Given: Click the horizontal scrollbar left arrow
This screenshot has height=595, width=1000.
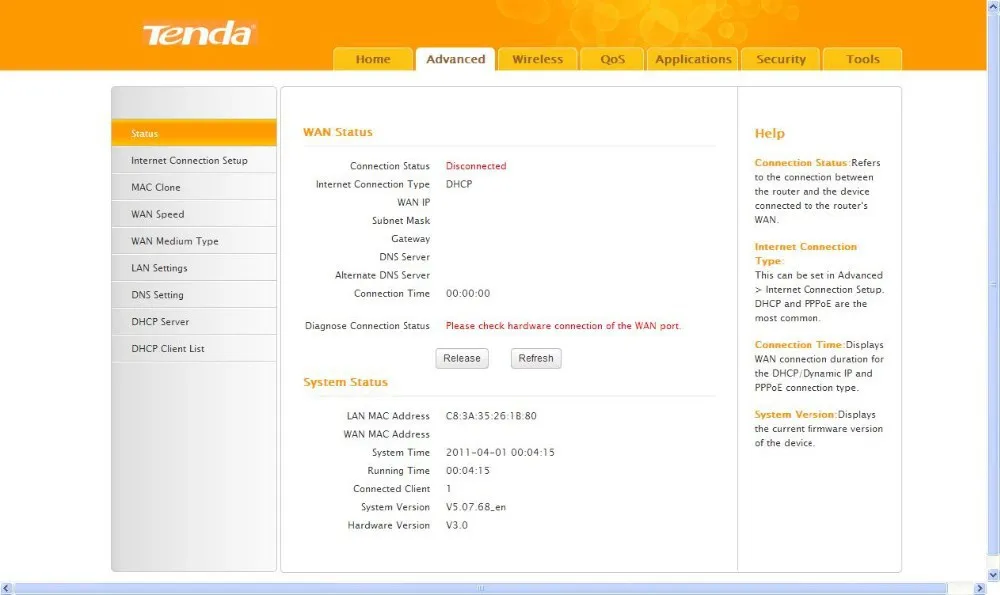Looking at the screenshot, I should [x=6, y=588].
